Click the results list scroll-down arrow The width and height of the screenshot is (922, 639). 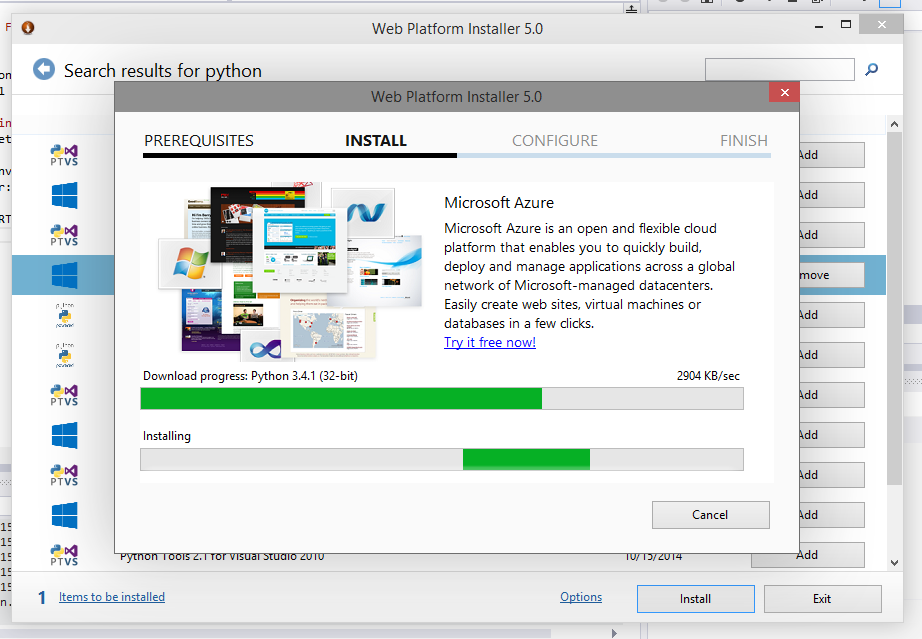point(894,563)
